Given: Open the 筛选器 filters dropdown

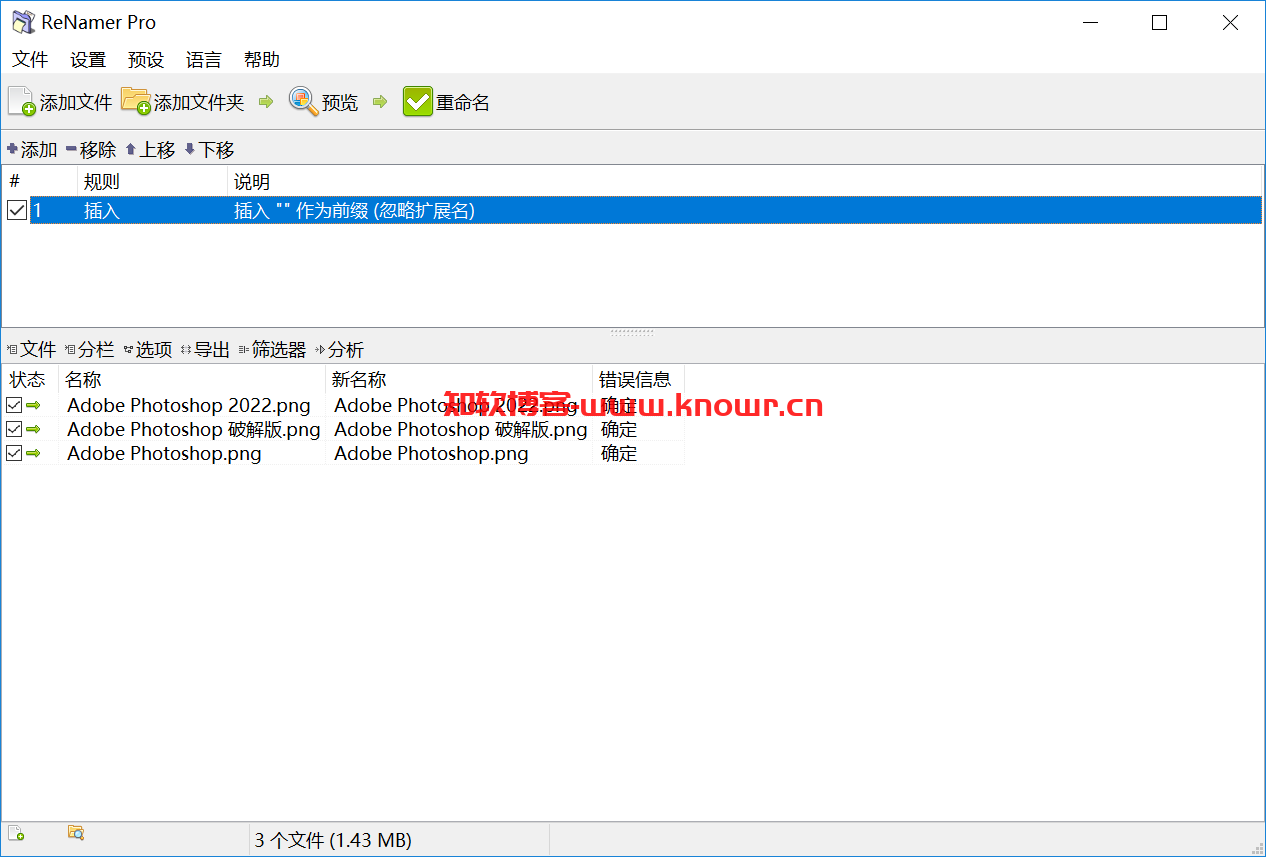Looking at the screenshot, I should (272, 350).
